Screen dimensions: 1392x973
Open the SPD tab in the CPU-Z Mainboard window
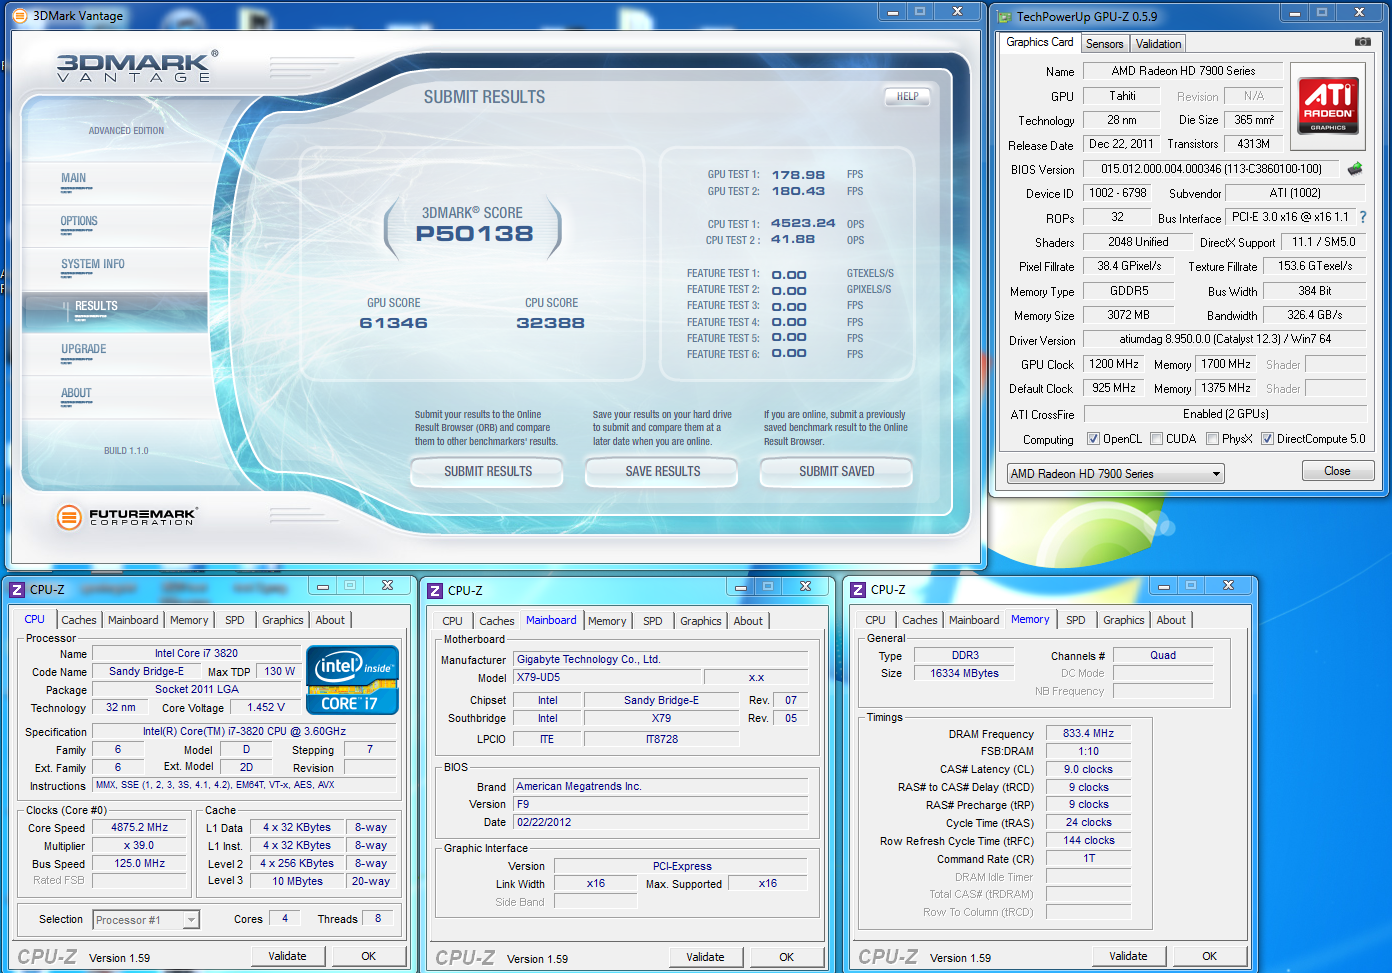click(x=653, y=621)
